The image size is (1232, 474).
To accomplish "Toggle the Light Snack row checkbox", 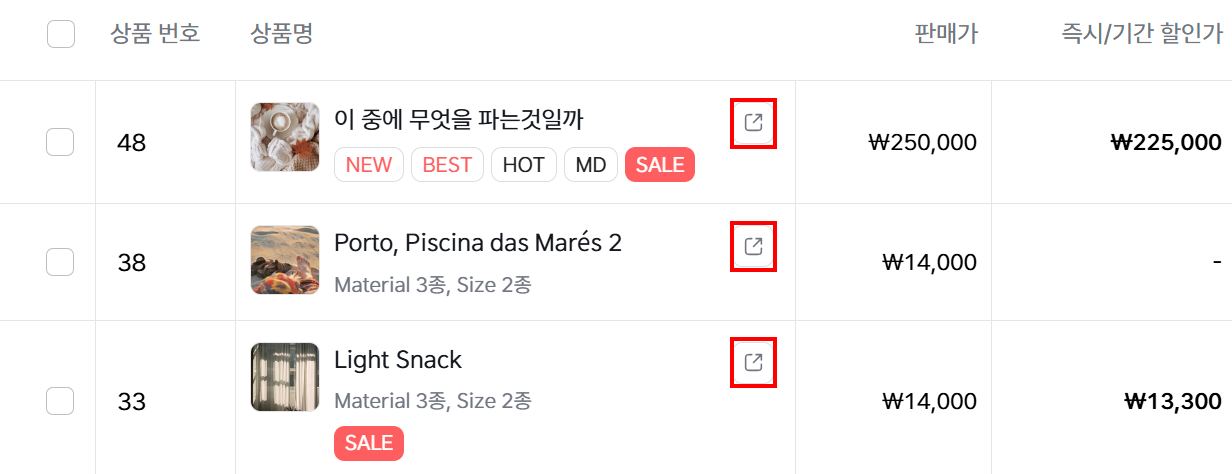I will pos(60,401).
